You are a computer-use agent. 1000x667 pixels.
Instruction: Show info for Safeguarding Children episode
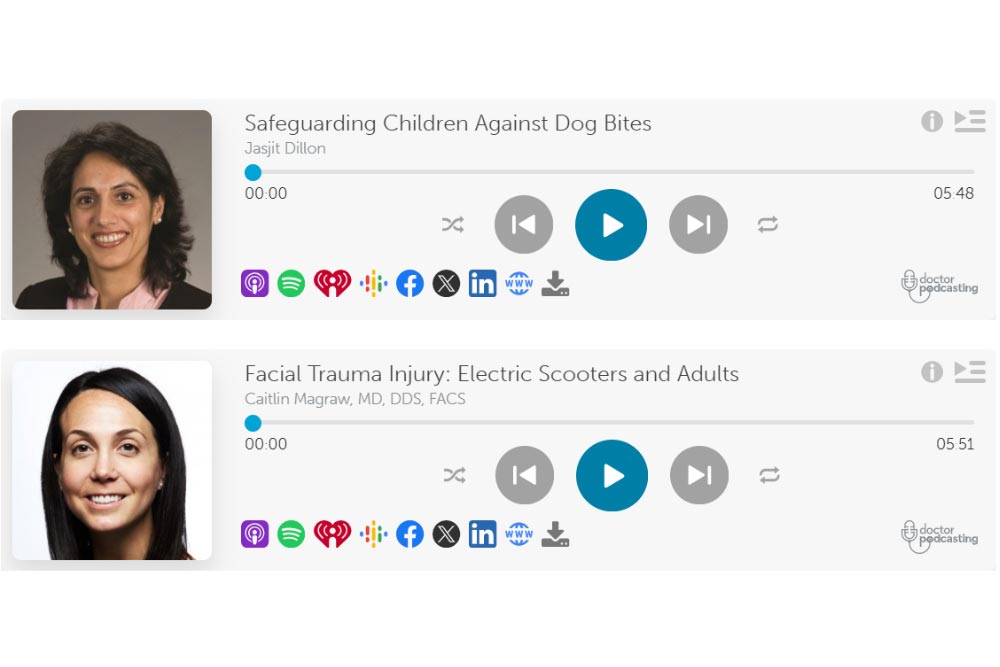932,121
